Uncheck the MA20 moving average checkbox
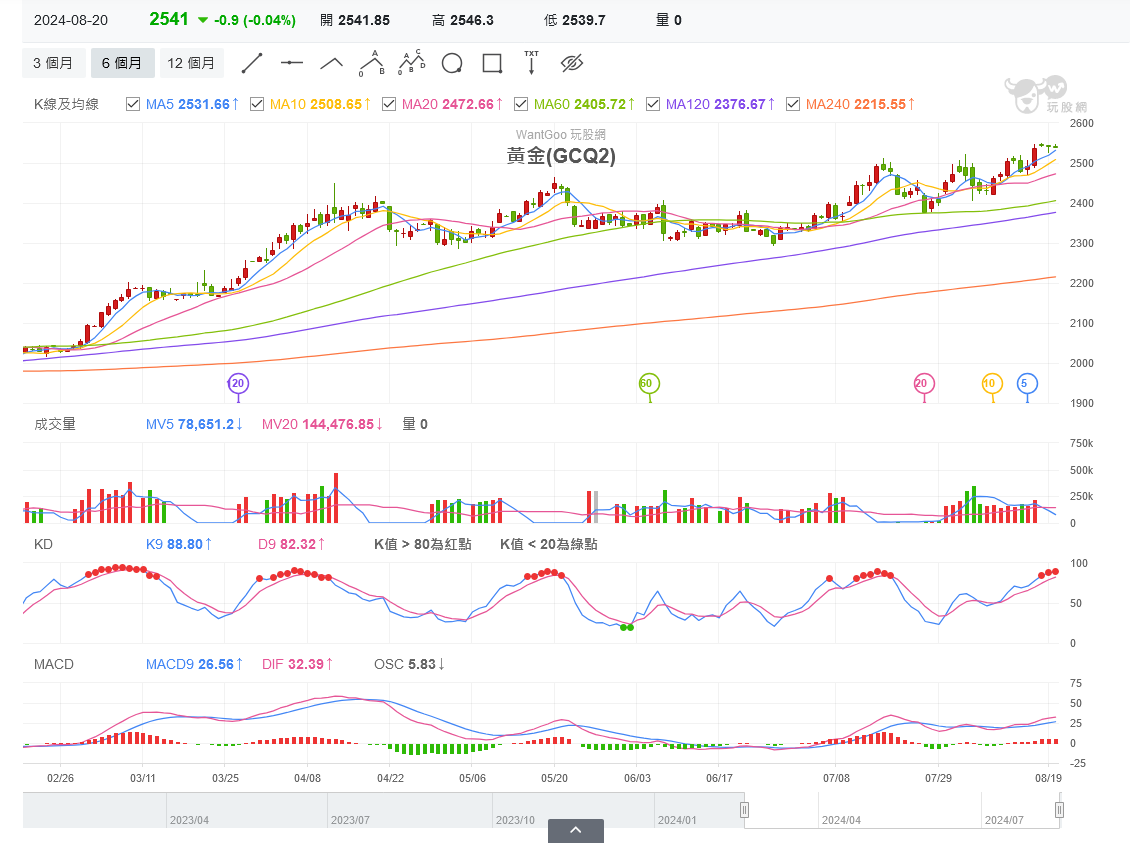The image size is (1130, 843). [x=389, y=104]
